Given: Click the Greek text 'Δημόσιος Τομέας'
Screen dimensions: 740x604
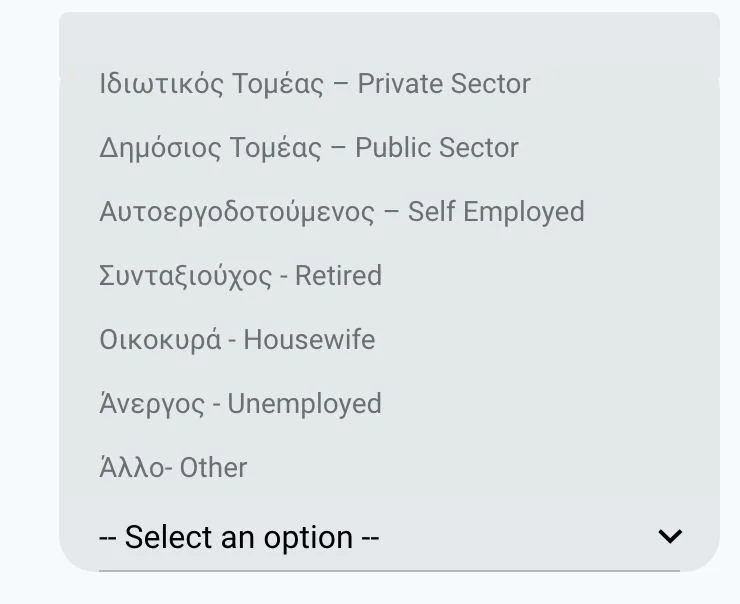Looking at the screenshot, I should [x=210, y=148].
